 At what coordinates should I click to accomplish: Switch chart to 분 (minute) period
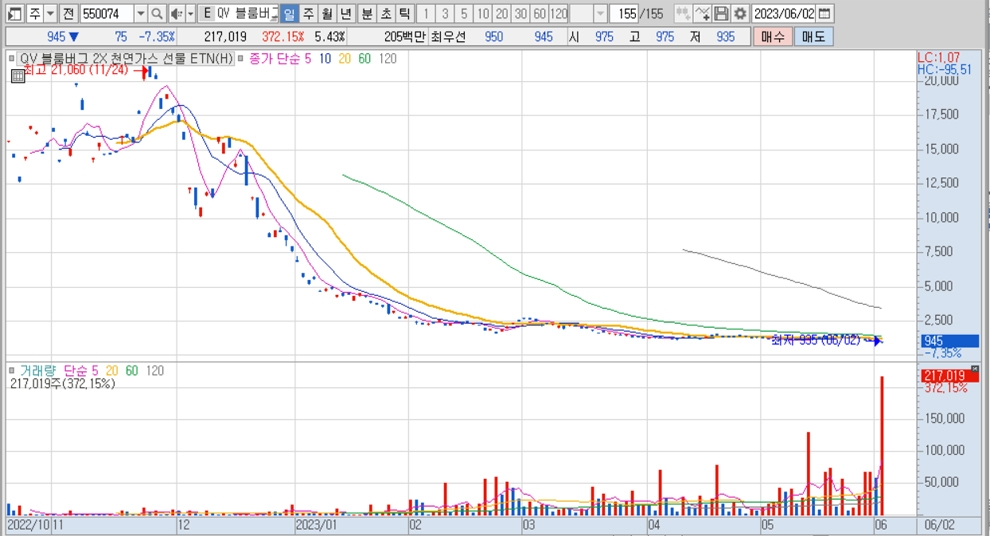[366, 13]
